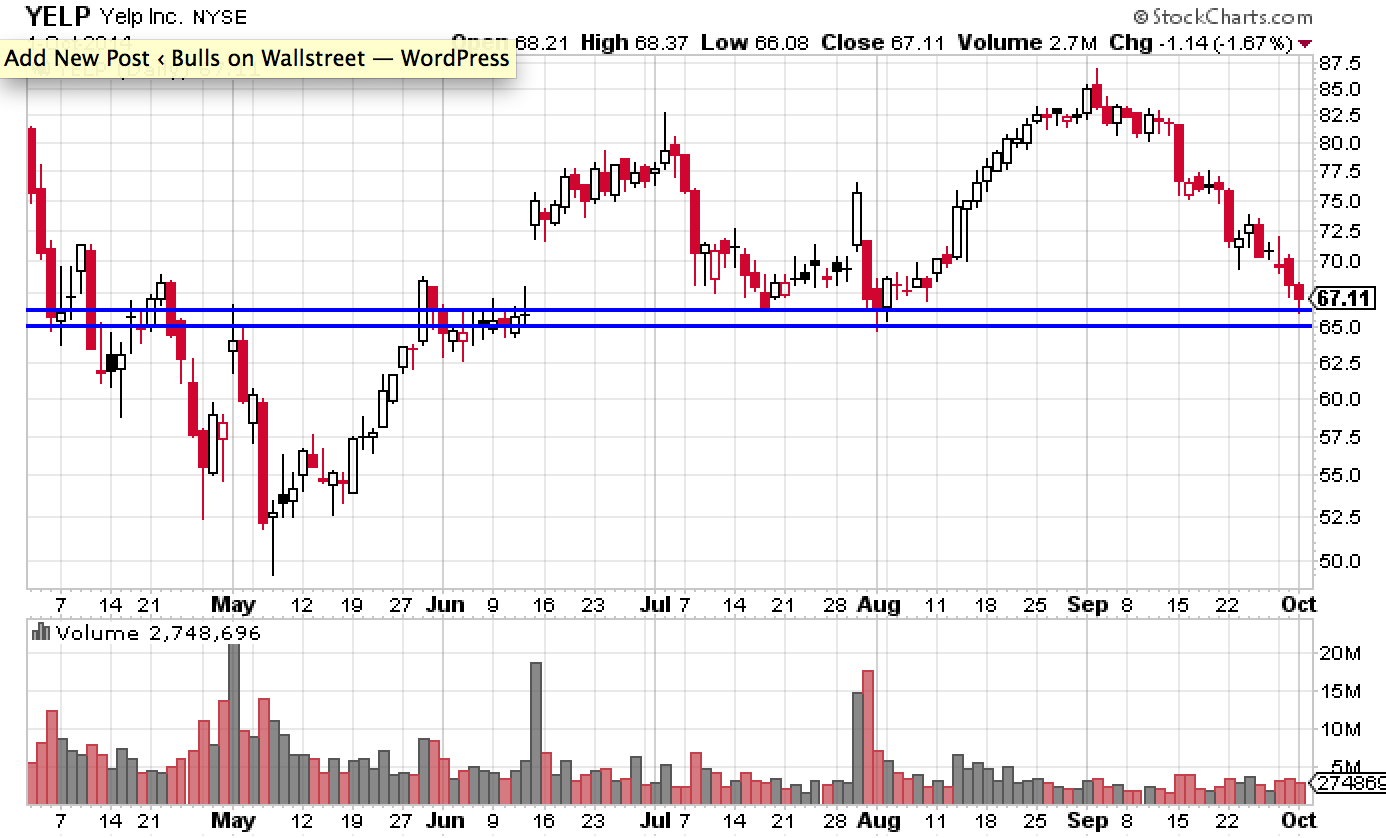Click the 20M volume axis label
The width and height of the screenshot is (1386, 838).
1338,653
